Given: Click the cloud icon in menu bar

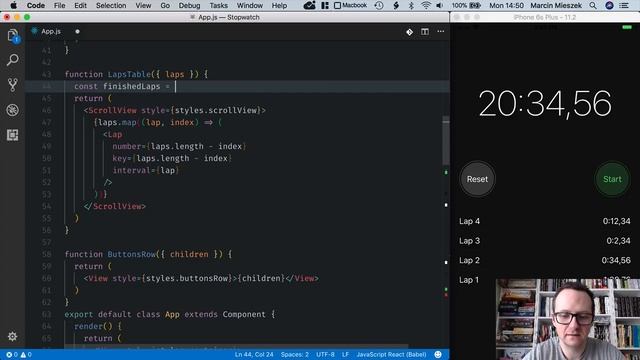Looking at the screenshot, I should coord(309,5).
